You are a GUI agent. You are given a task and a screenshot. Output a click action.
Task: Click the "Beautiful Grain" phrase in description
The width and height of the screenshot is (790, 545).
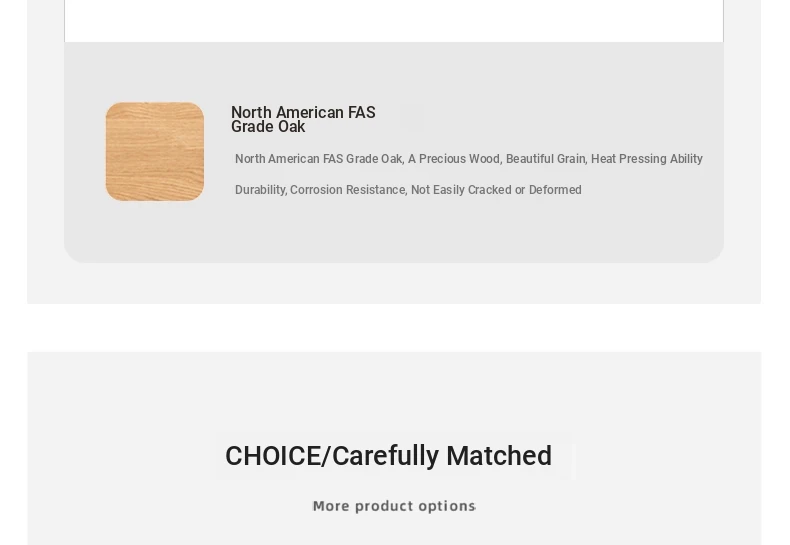point(546,159)
